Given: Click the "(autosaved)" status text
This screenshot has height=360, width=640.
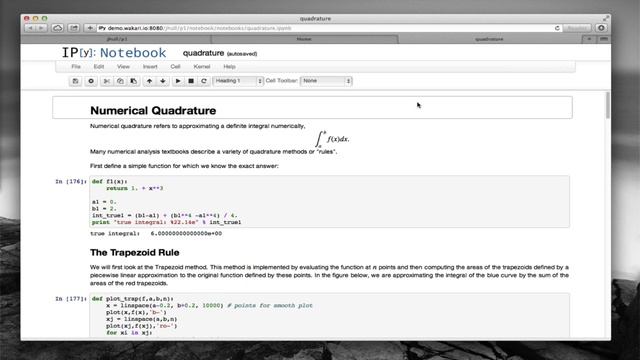Looking at the screenshot, I should (242, 54).
